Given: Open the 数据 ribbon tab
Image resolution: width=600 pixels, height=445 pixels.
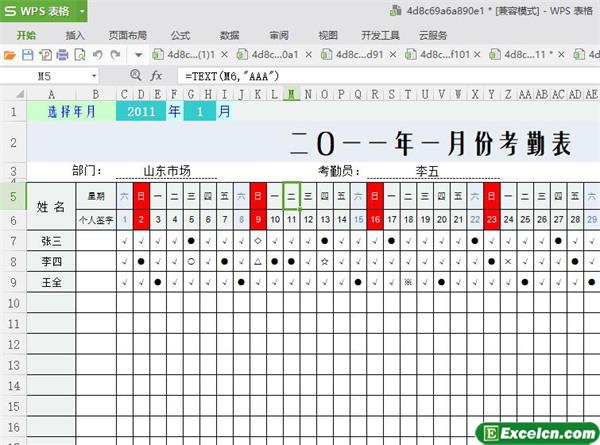Looking at the screenshot, I should coord(229,36).
